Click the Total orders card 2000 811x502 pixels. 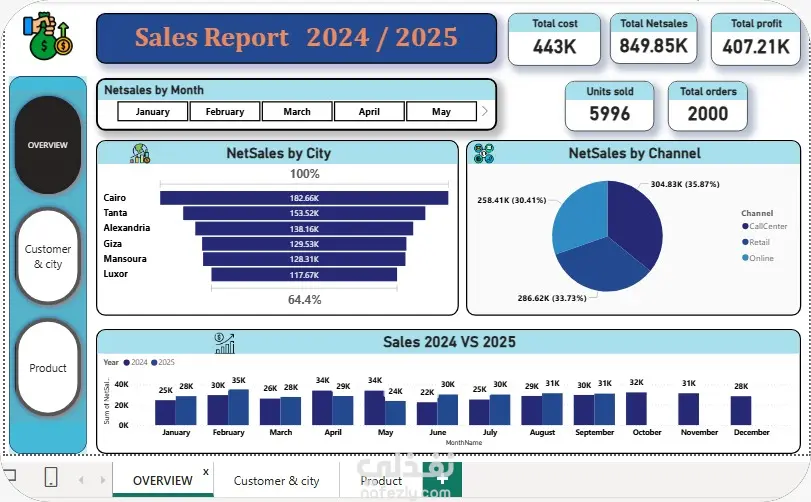pyautogui.click(x=708, y=106)
